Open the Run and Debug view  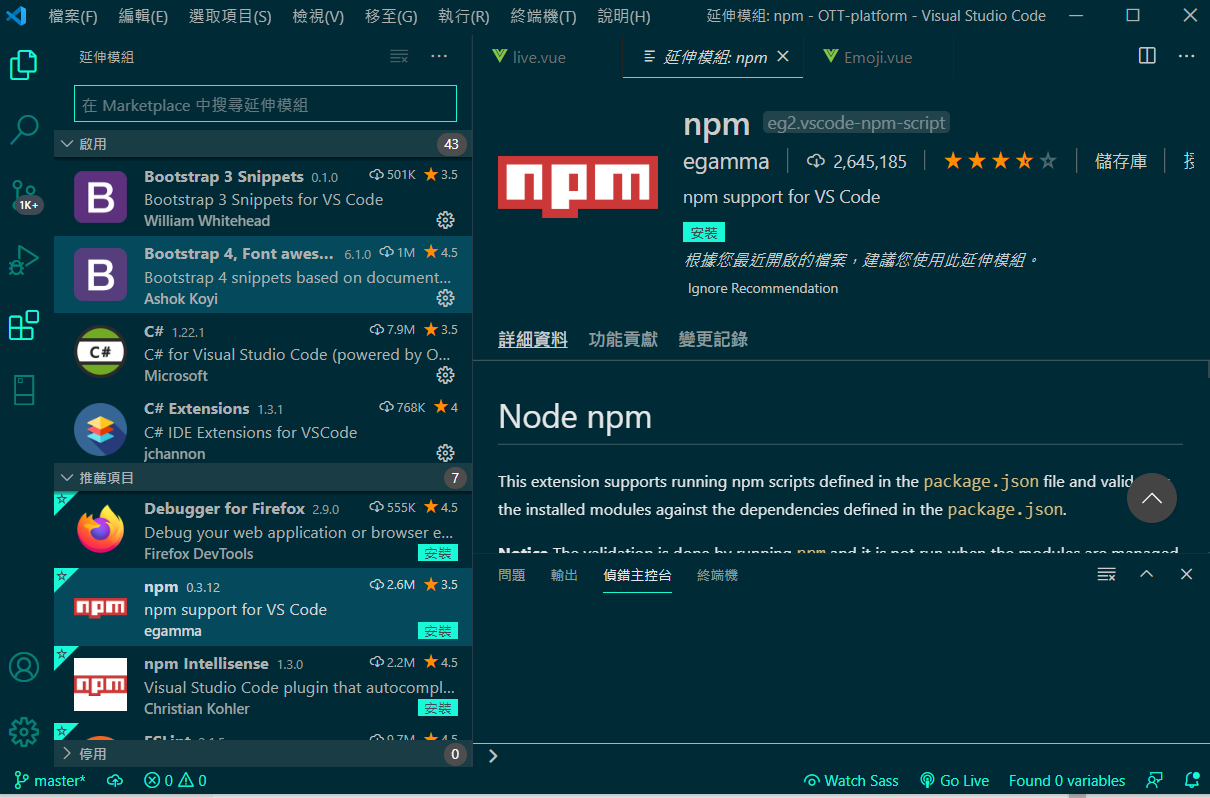24,260
